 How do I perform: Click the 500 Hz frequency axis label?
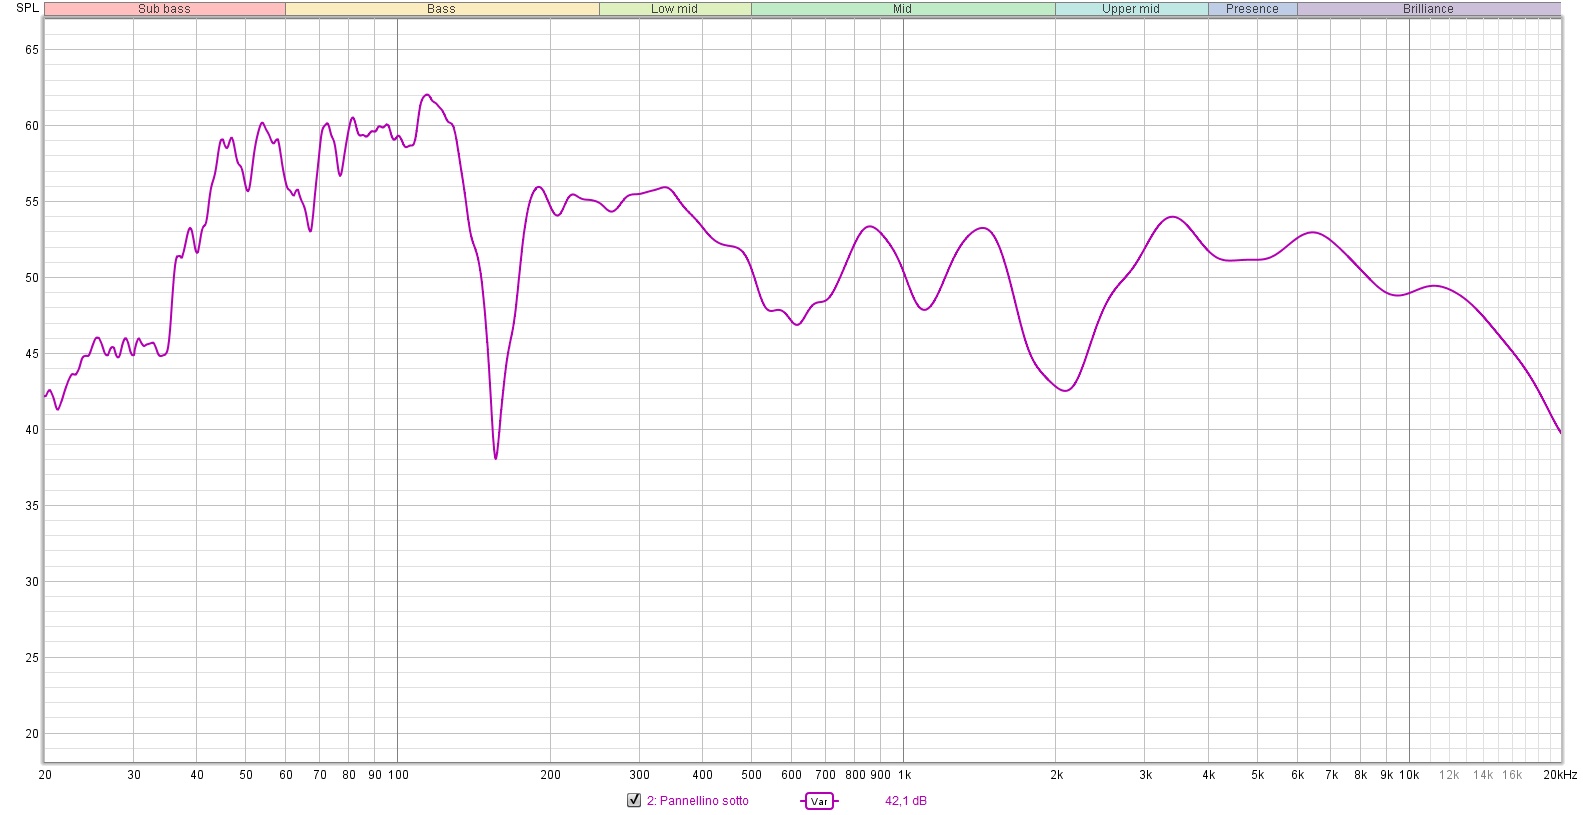(x=751, y=775)
